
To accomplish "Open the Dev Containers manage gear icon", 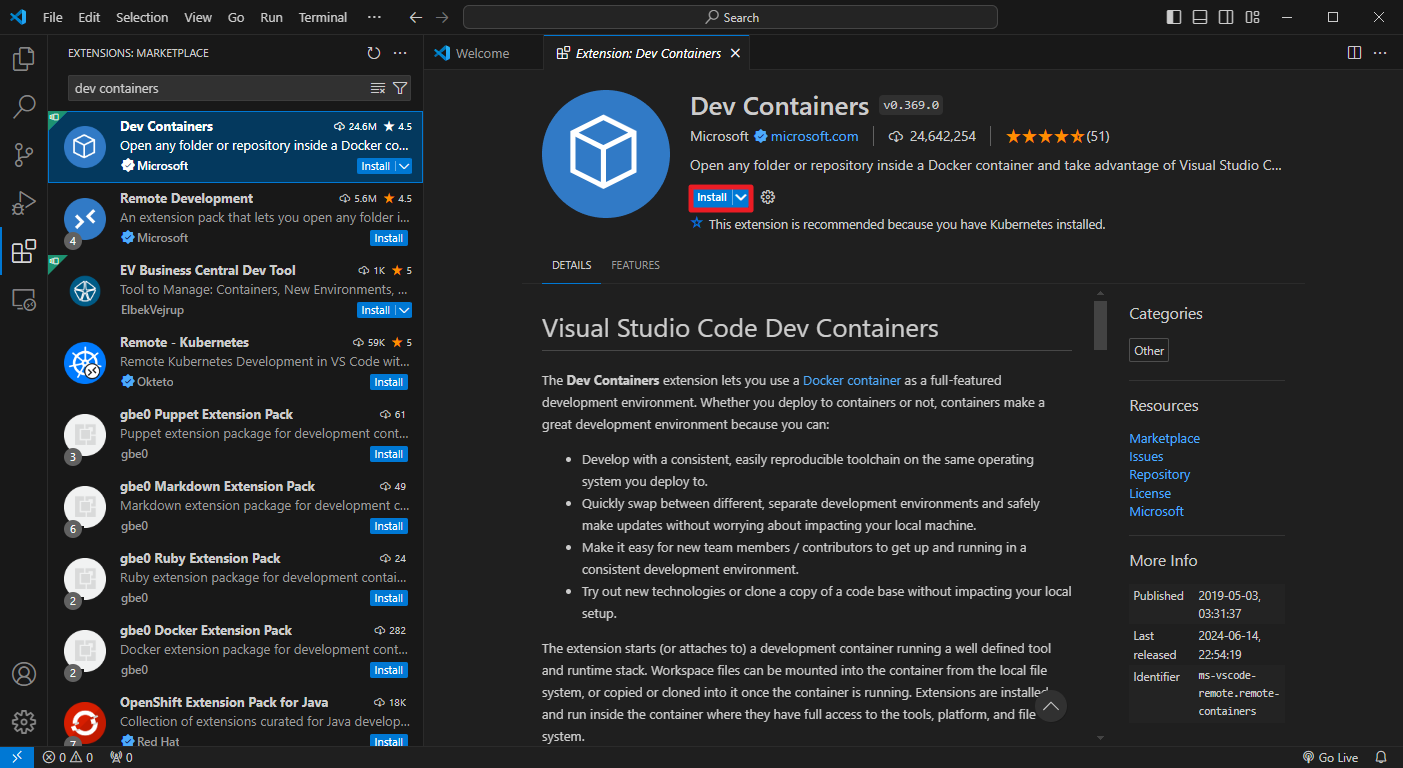I will [x=768, y=197].
